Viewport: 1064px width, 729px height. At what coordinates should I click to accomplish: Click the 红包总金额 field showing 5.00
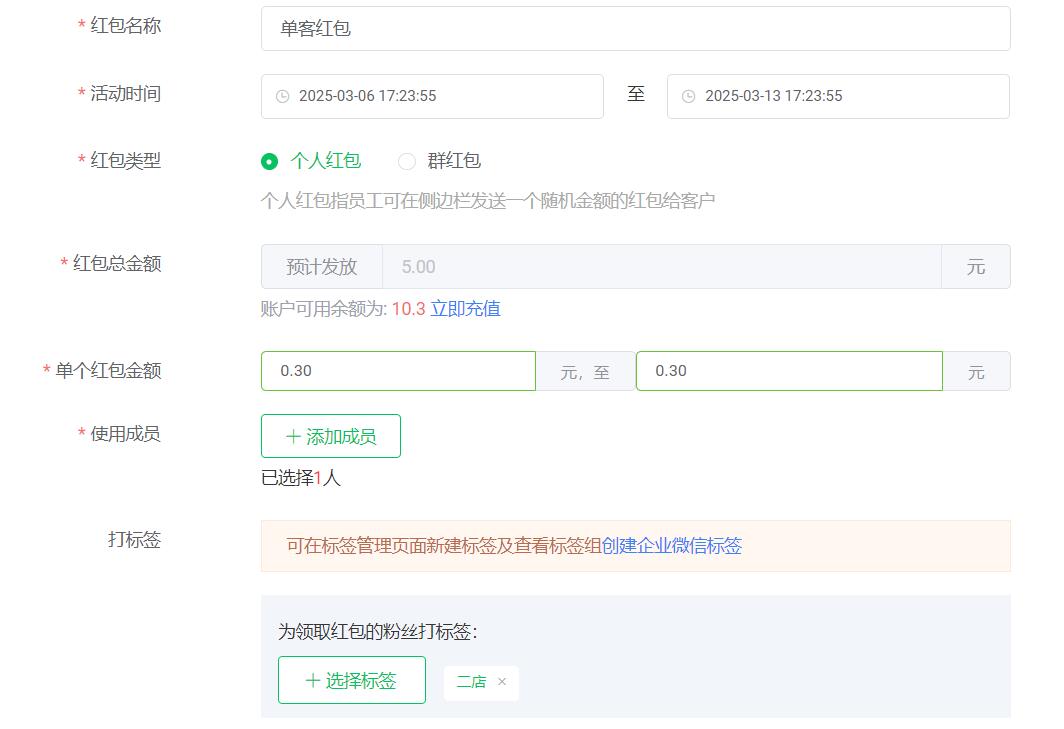(660, 267)
